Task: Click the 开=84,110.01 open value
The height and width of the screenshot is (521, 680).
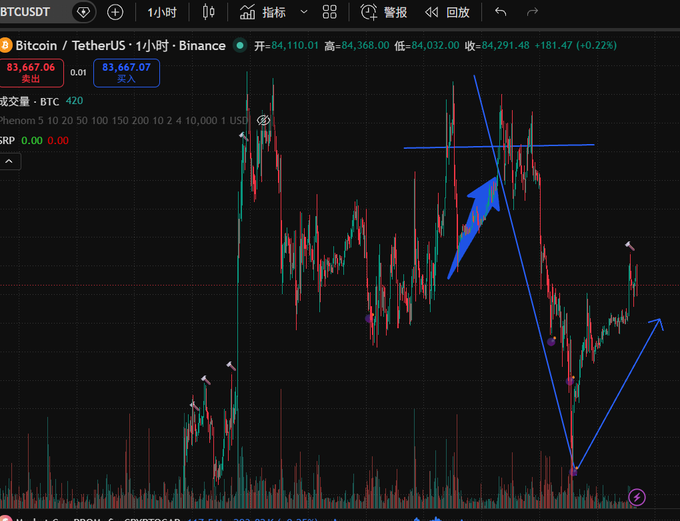Action: pos(286,46)
